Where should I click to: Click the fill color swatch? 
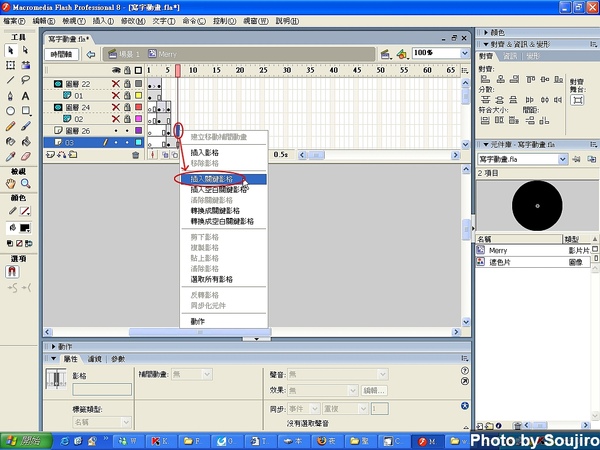(x=25, y=228)
